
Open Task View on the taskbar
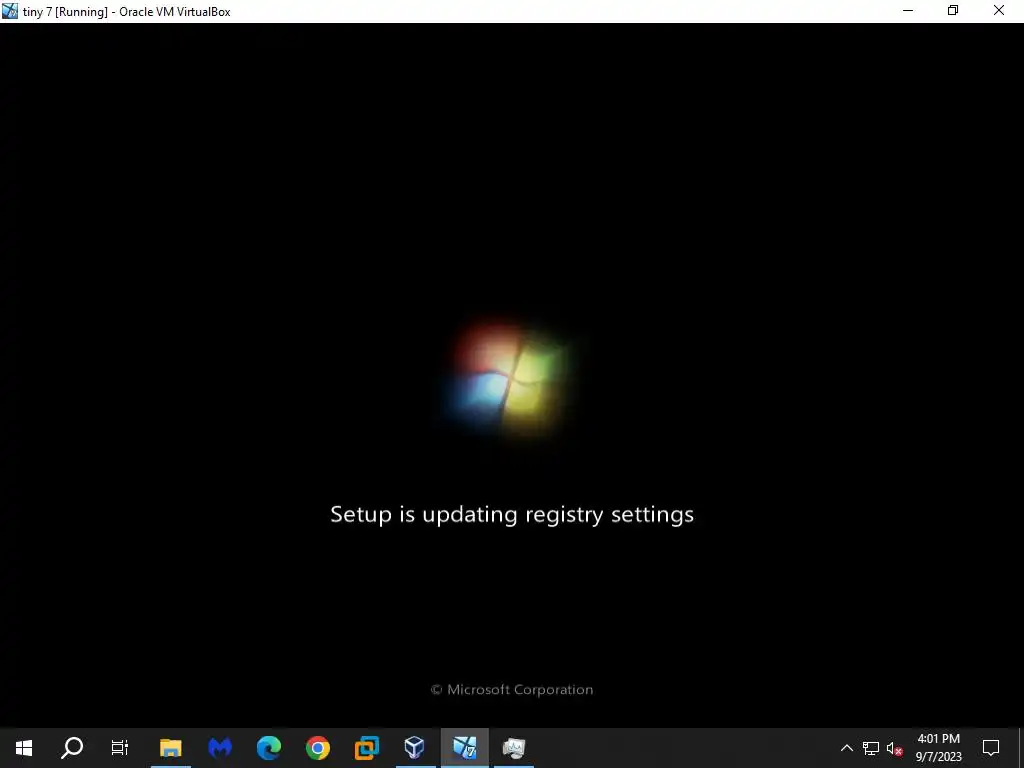point(120,748)
